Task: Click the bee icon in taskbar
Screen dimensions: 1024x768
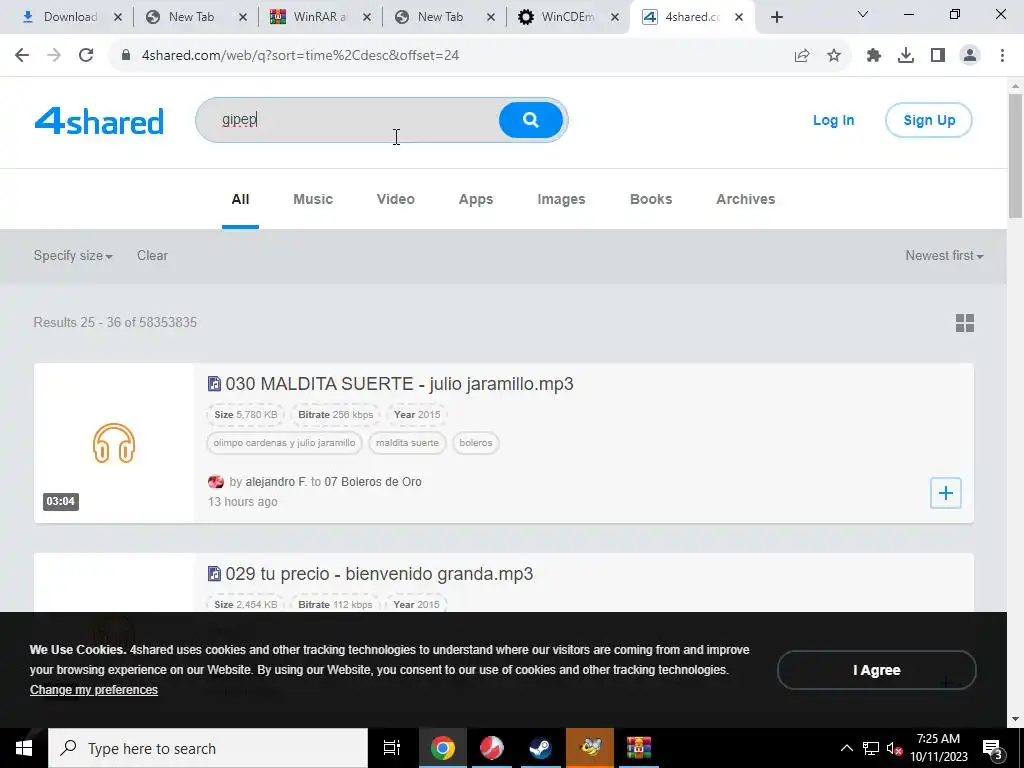Action: [x=590, y=748]
